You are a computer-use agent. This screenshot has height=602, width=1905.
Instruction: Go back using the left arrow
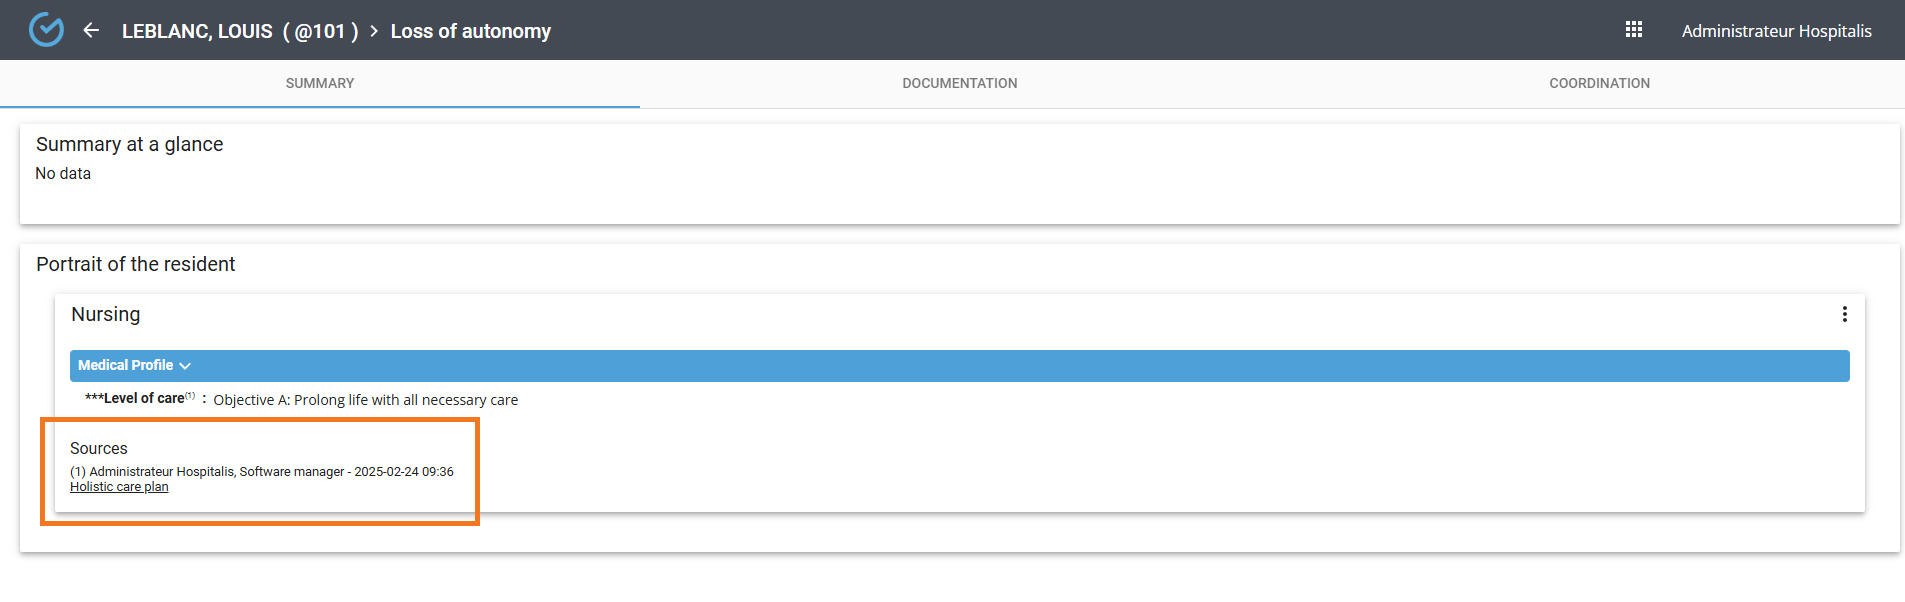click(x=91, y=30)
